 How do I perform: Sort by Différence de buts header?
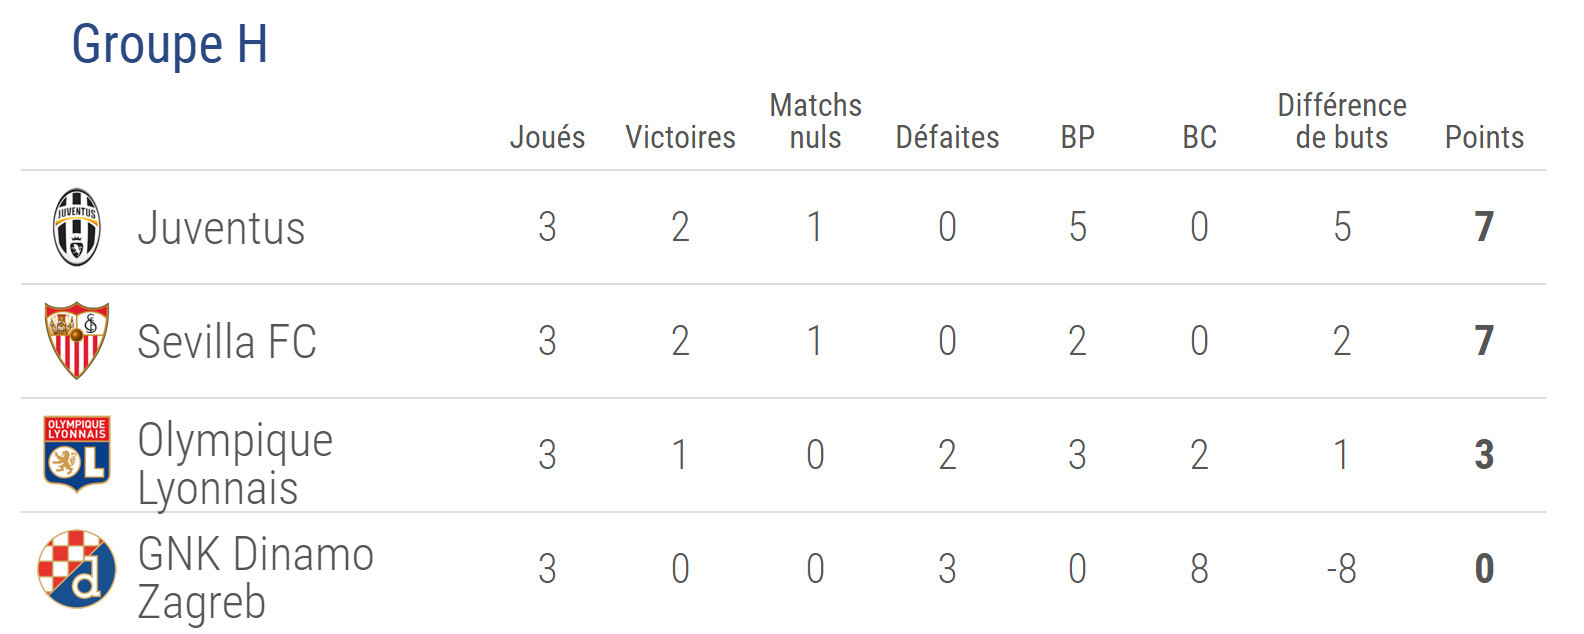pyautogui.click(x=1342, y=121)
